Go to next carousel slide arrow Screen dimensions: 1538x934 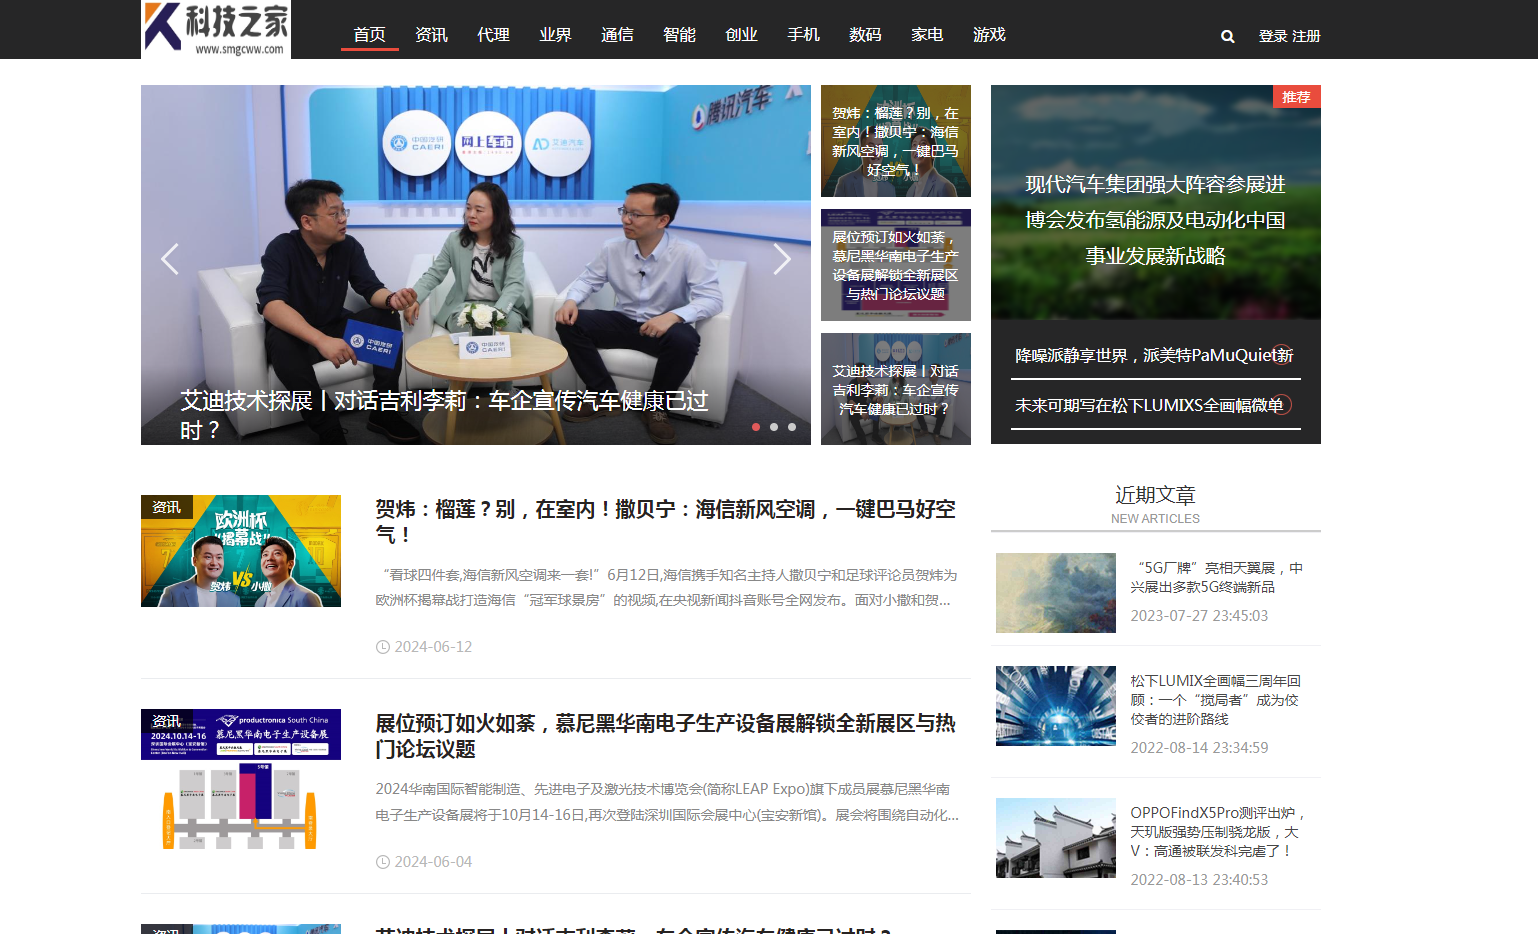click(x=782, y=259)
